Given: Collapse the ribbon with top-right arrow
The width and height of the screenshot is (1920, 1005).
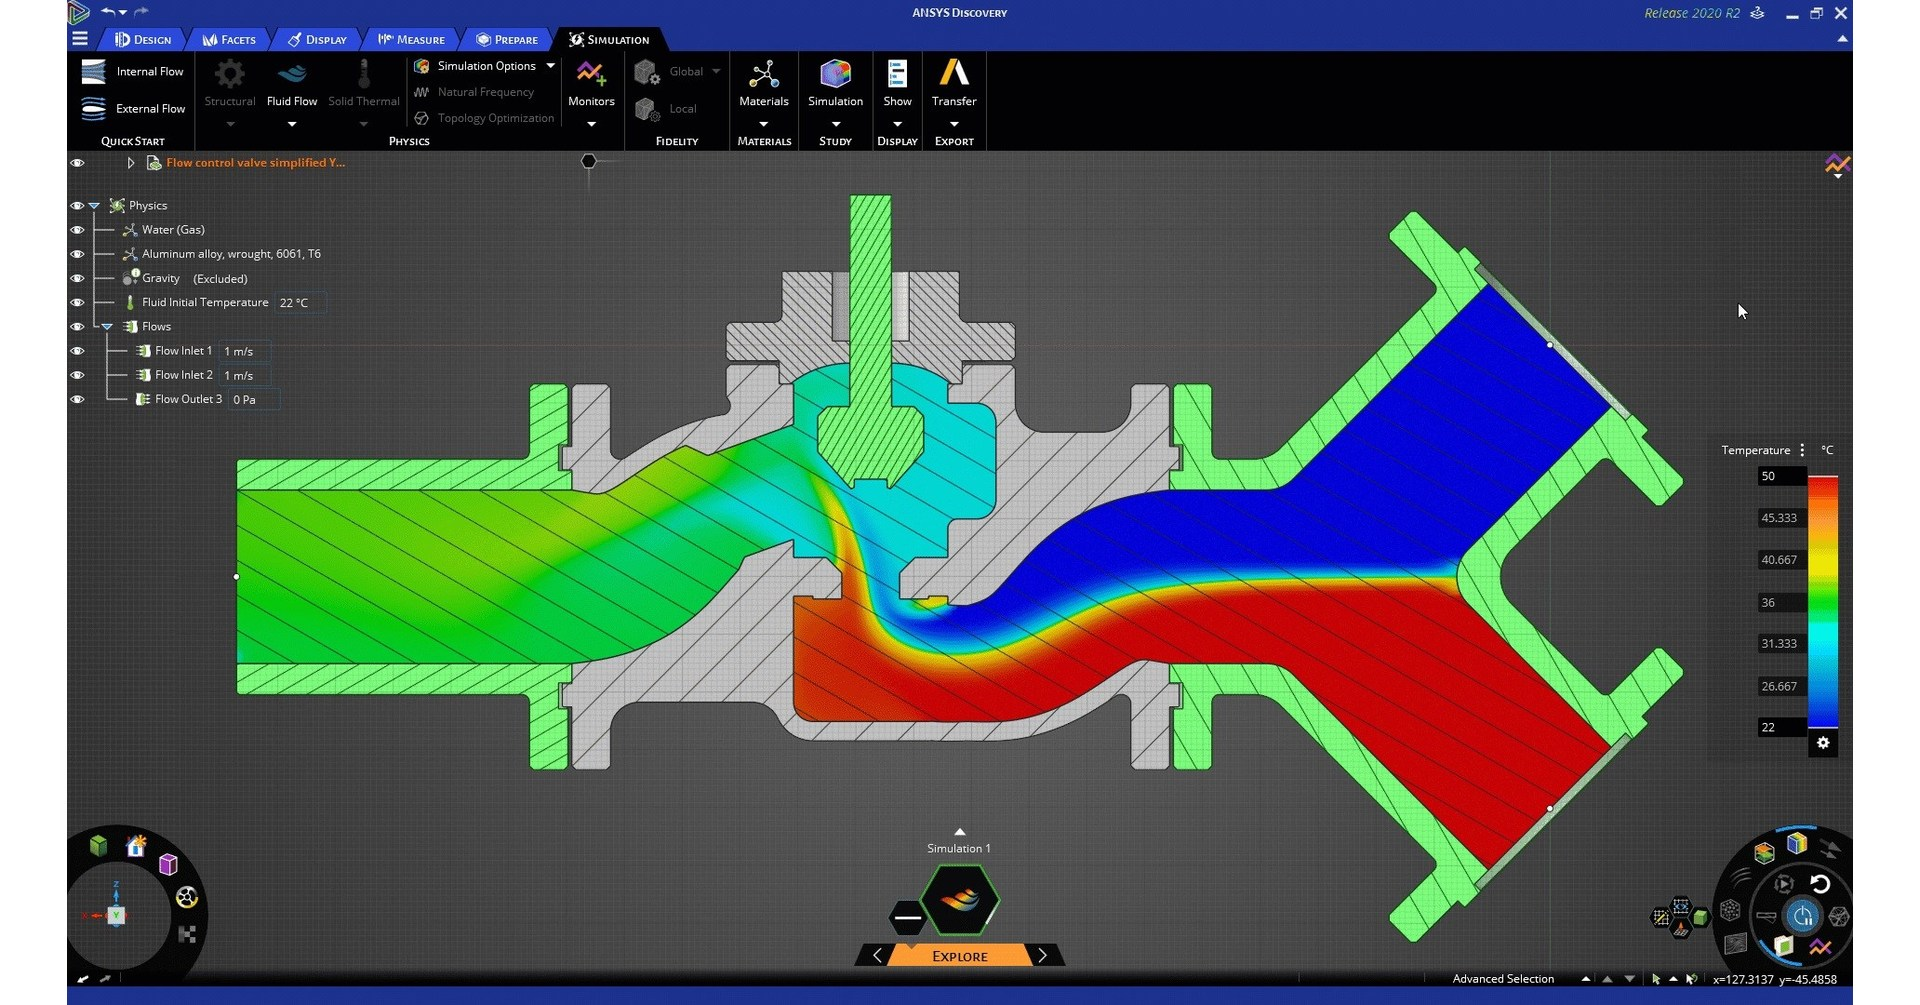Looking at the screenshot, I should (x=1842, y=38).
